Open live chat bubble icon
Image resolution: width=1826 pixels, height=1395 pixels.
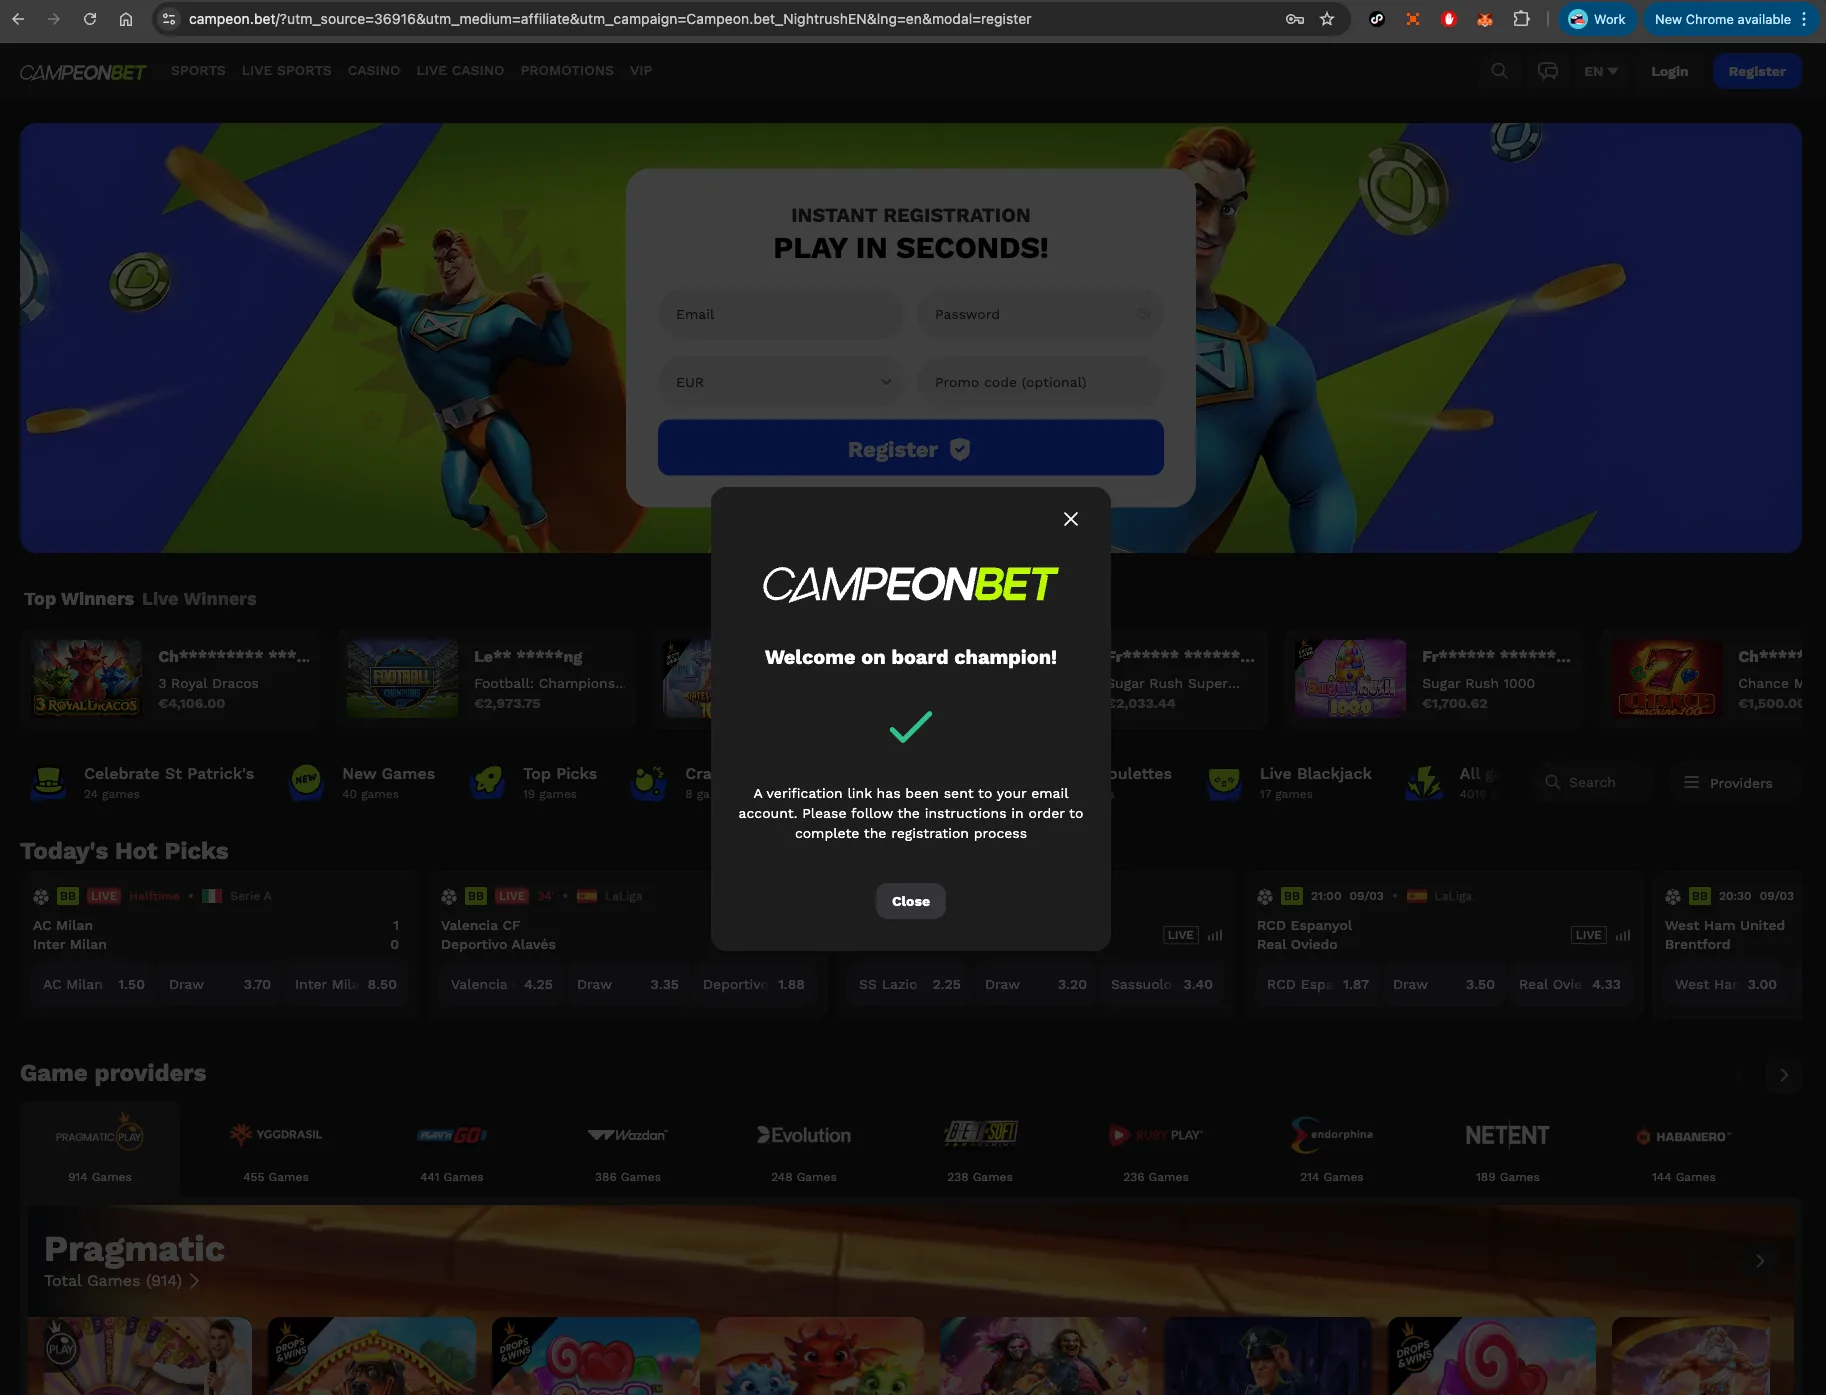coord(1548,71)
